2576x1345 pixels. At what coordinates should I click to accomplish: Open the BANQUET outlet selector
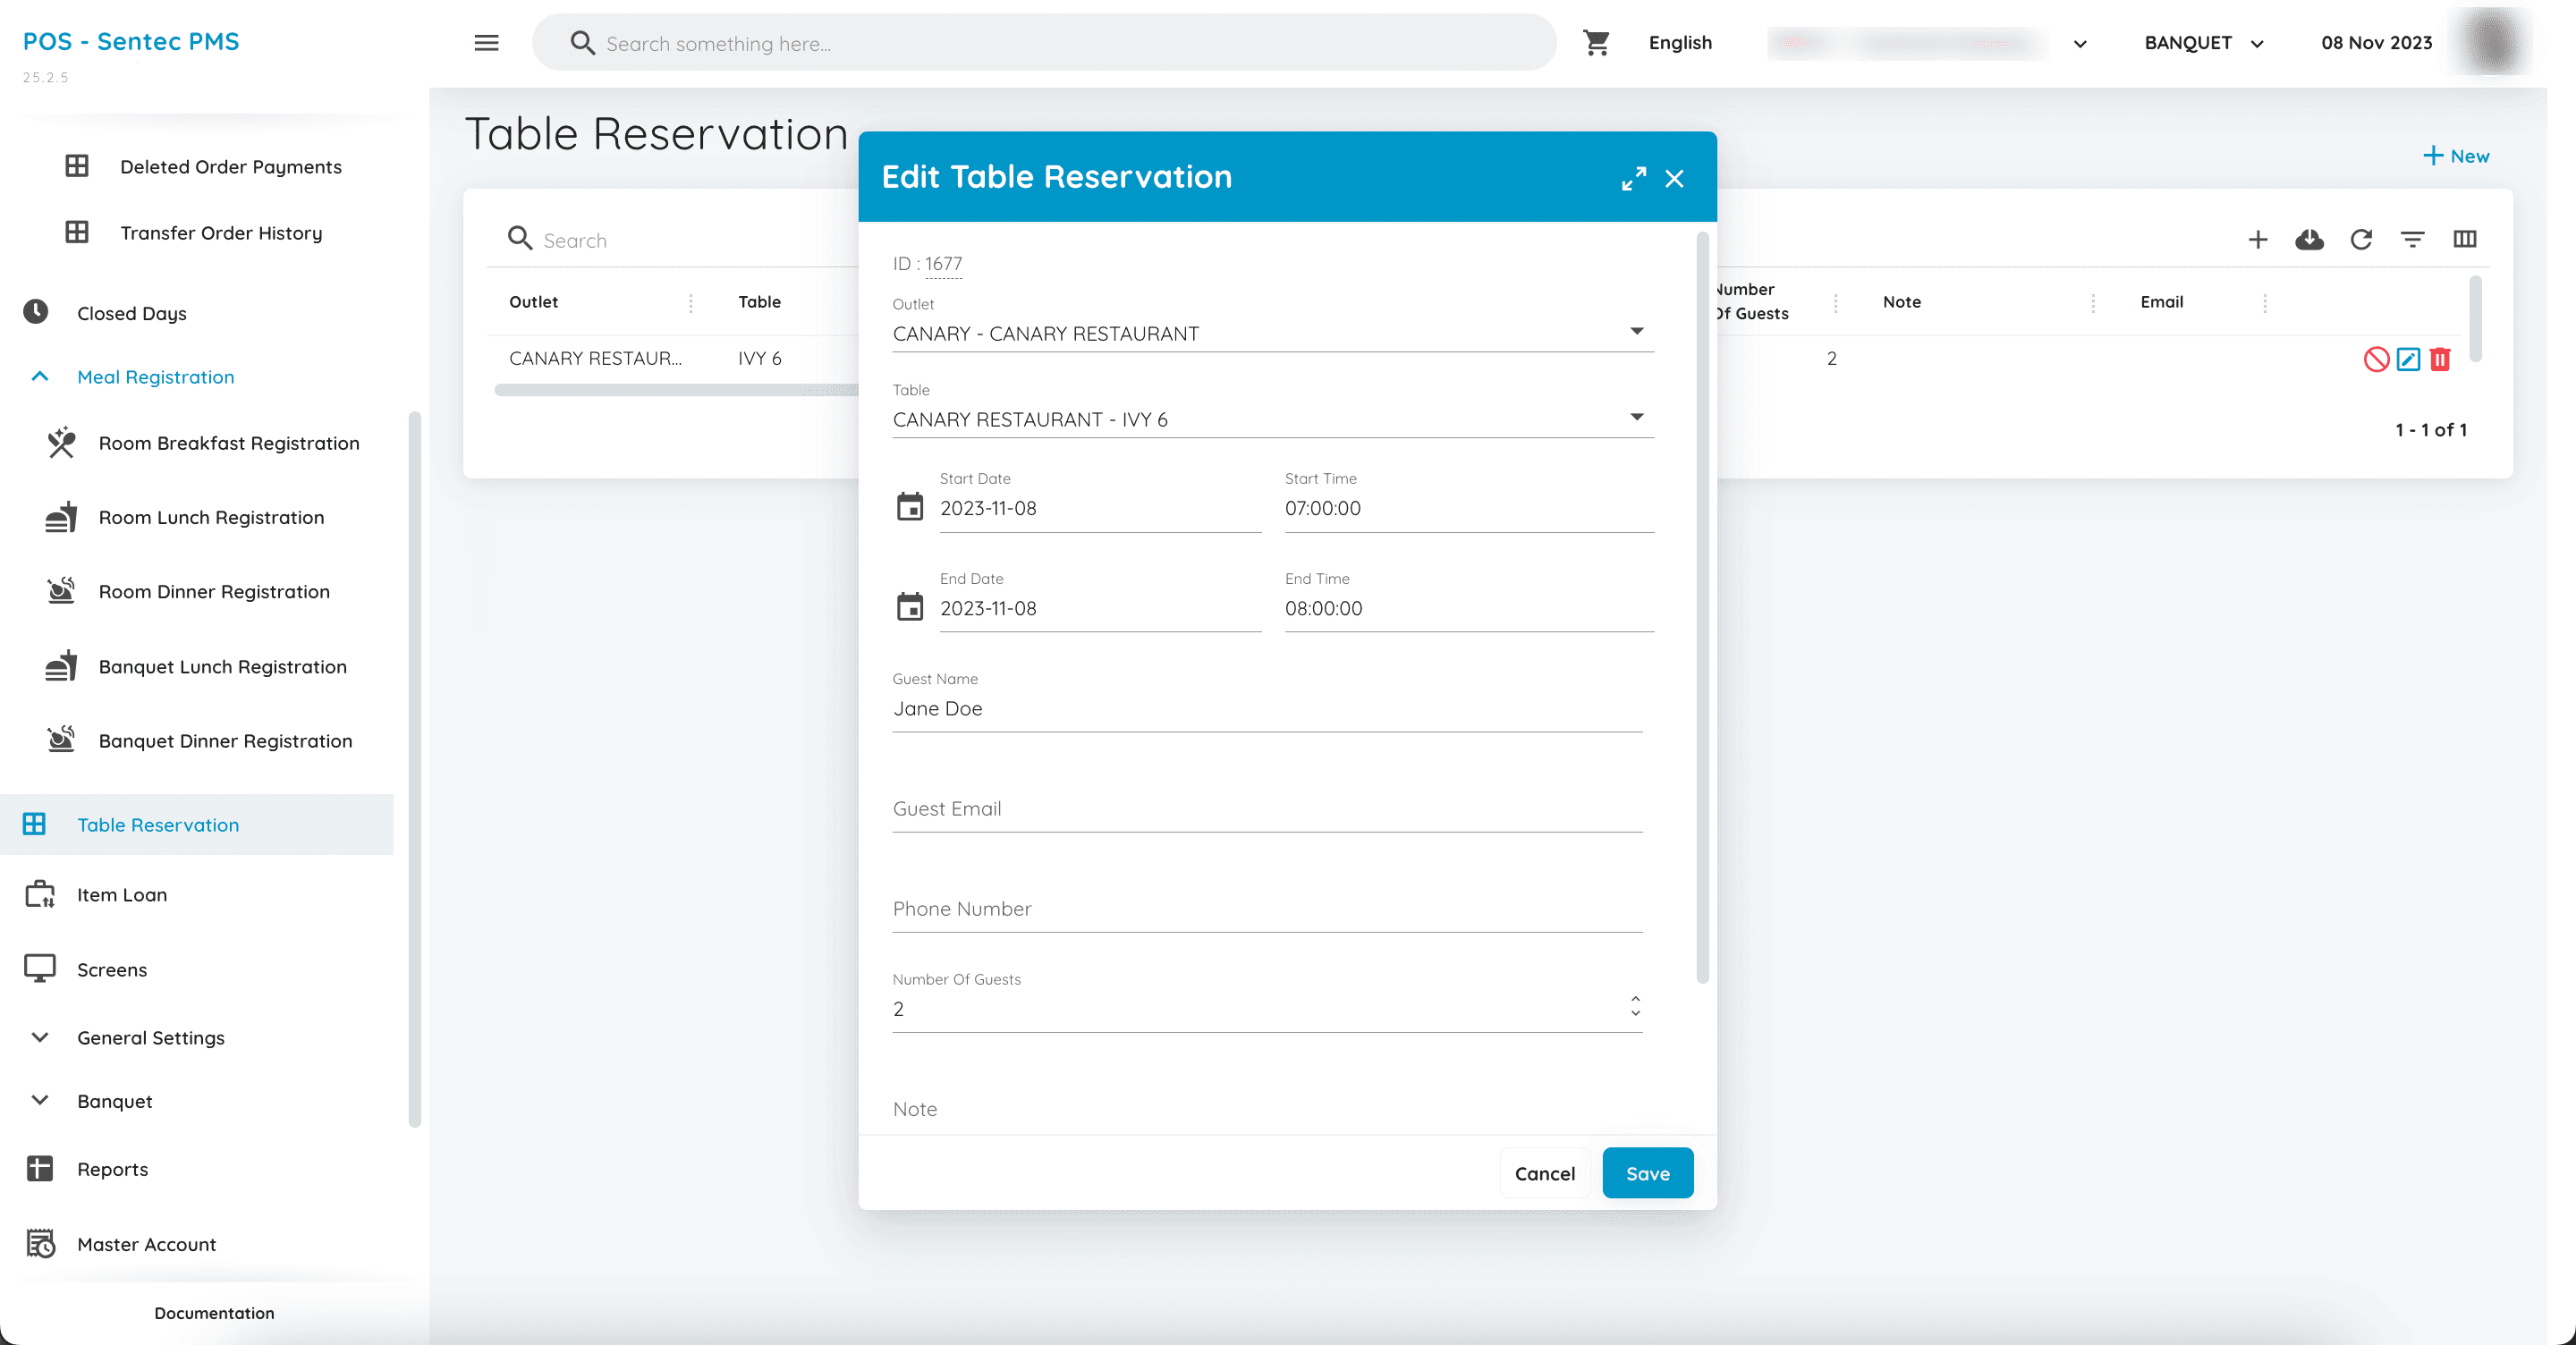(2204, 43)
